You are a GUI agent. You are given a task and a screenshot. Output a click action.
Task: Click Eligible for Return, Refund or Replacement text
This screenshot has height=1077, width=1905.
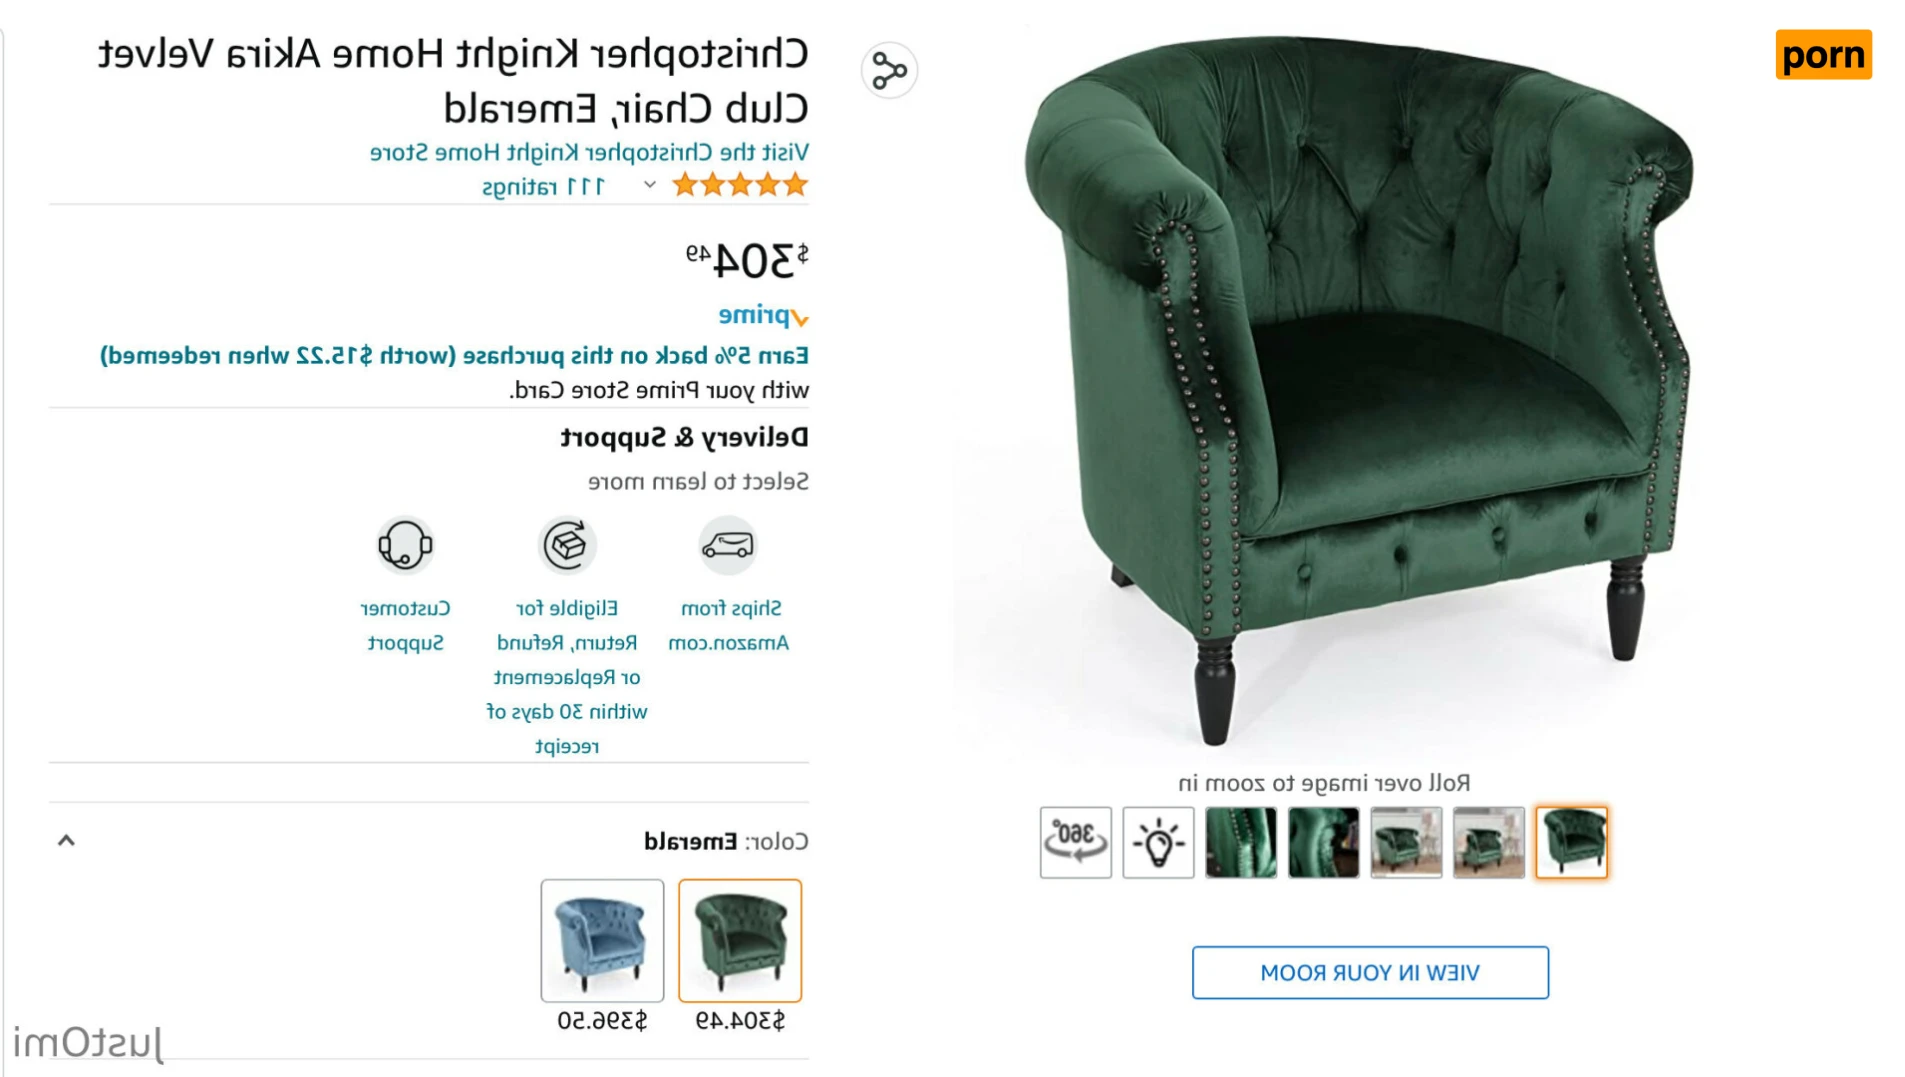coord(567,677)
